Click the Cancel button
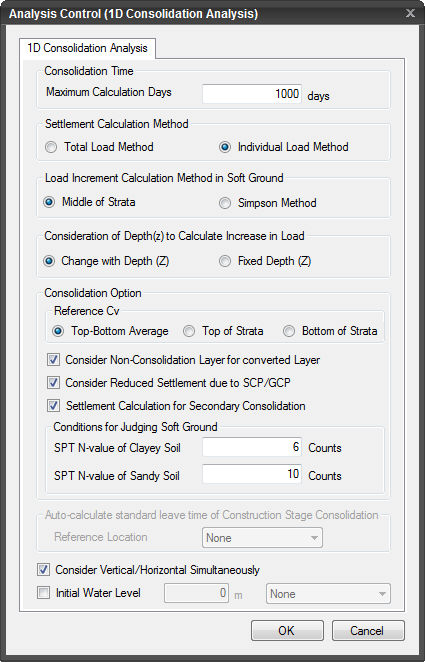This screenshot has height=662, width=425. pos(368,631)
